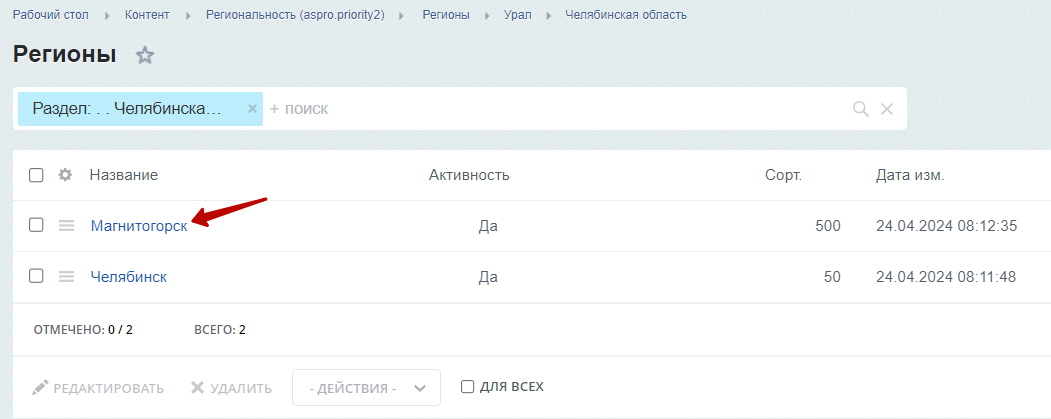Image resolution: width=1051 pixels, height=419 pixels.
Task: Open row menu for Магнитогорск
Action: point(66,226)
